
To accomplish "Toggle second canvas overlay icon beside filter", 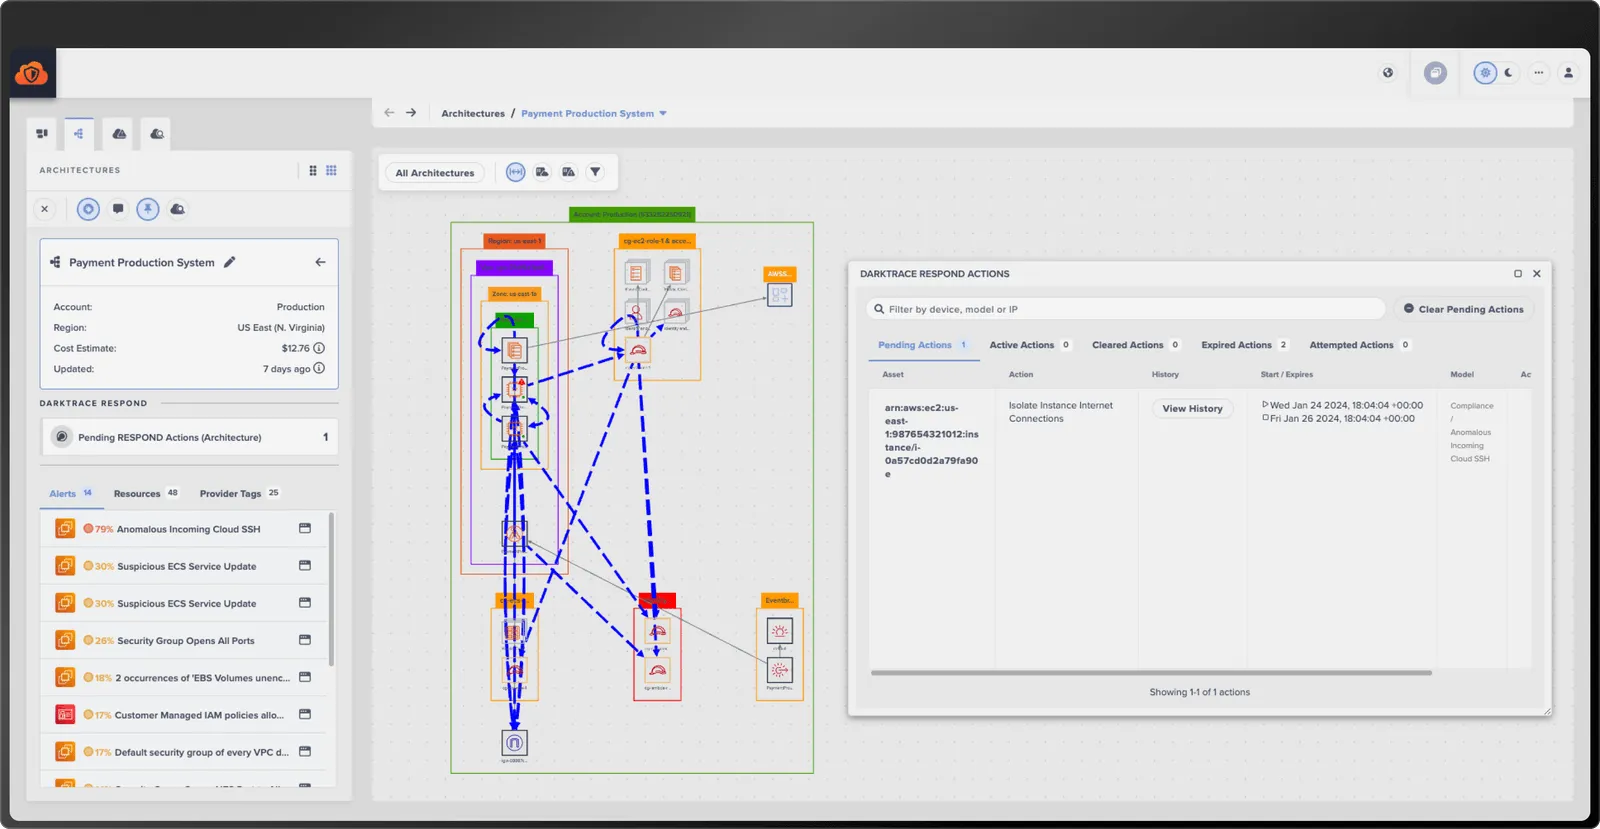I will pyautogui.click(x=569, y=172).
